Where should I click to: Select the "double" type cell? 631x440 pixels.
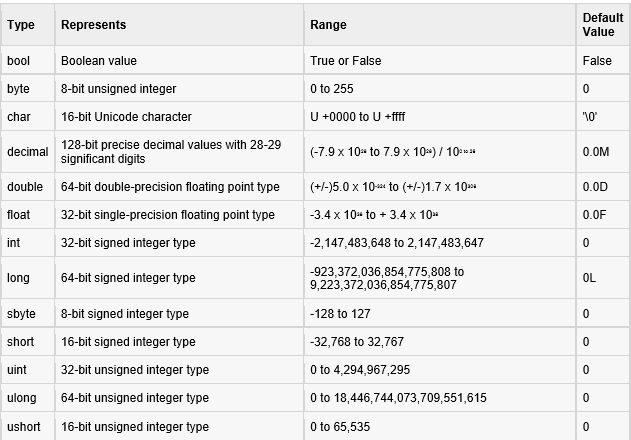pos(25,187)
